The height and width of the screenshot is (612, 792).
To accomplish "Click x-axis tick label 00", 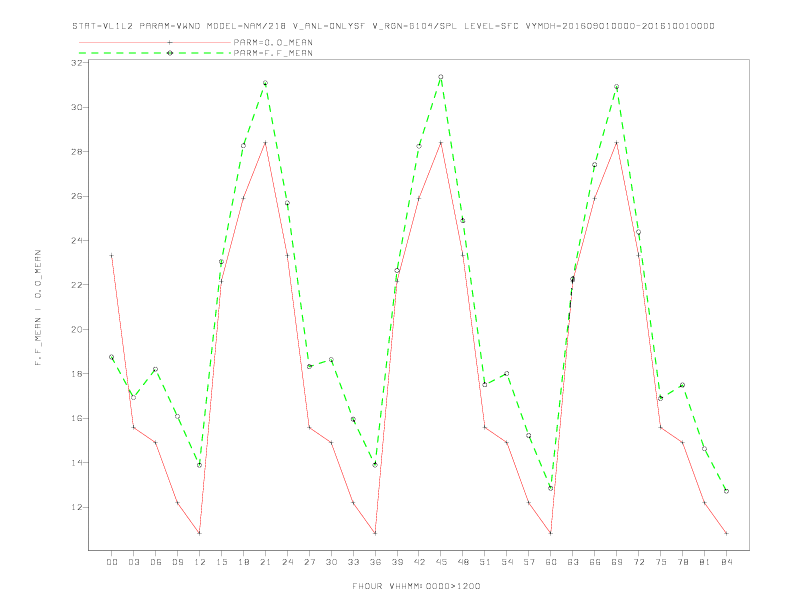I will tap(112, 562).
